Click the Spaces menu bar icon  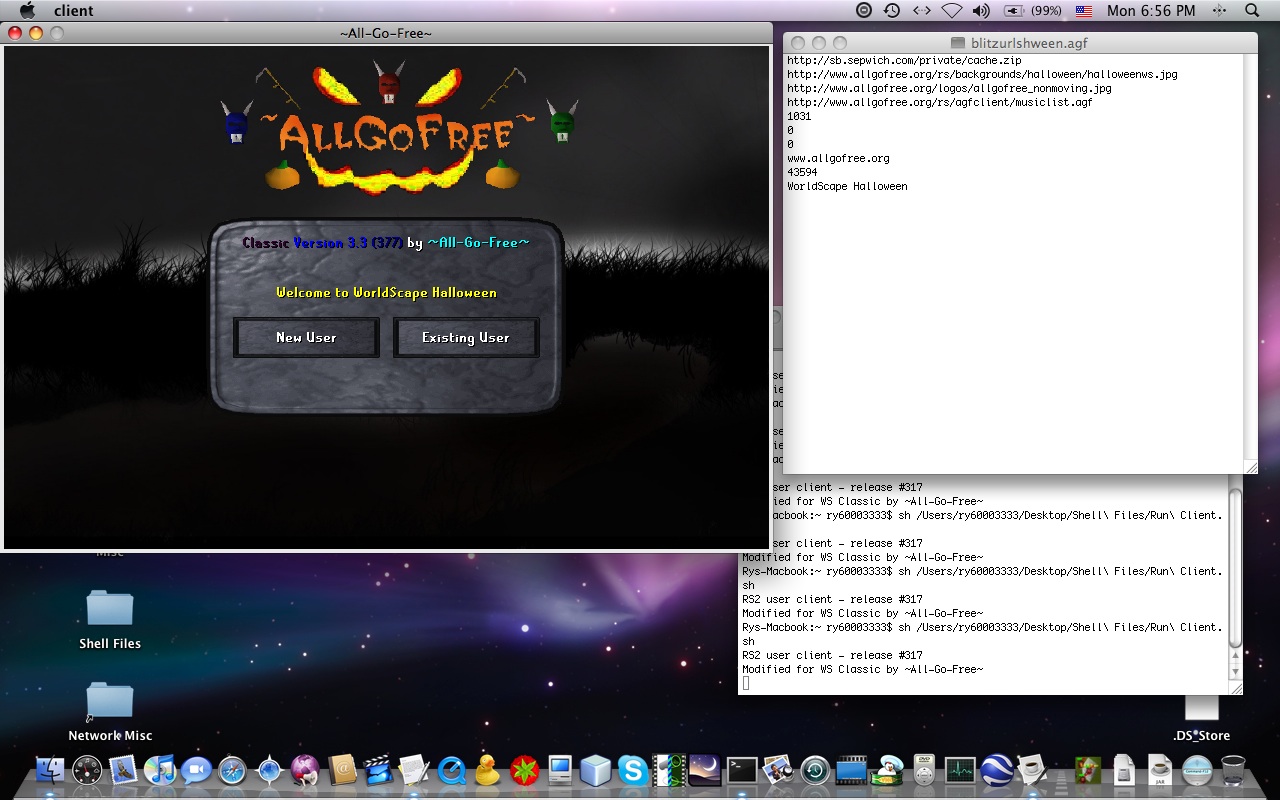tap(1219, 11)
